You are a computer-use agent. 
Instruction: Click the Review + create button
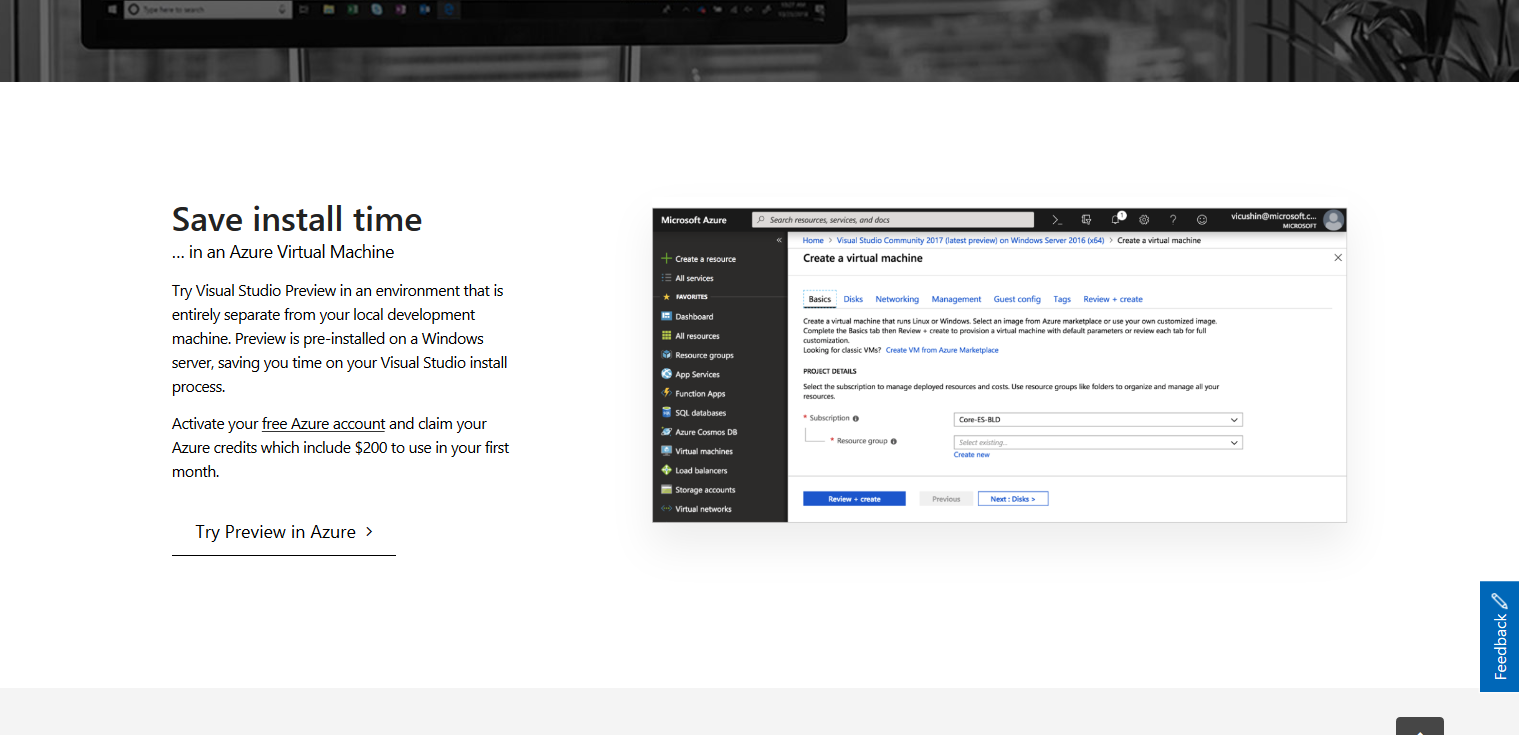click(853, 498)
